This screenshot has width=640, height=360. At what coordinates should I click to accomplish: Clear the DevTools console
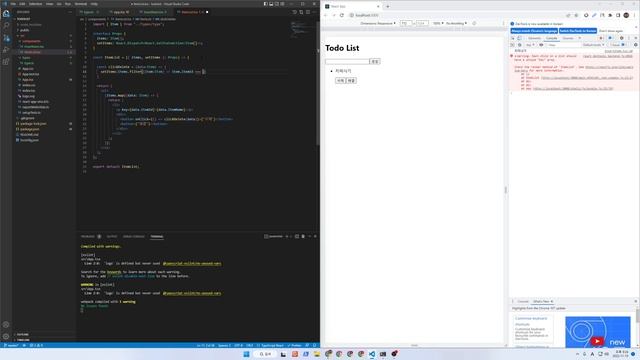[x=520, y=45]
